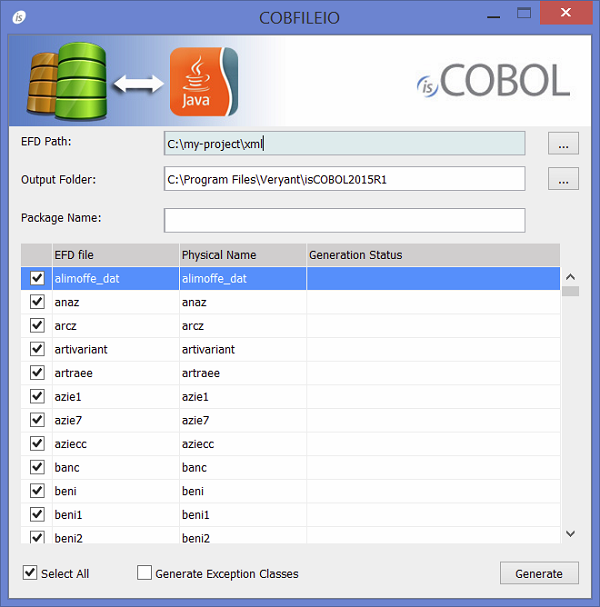
Task: Enable Generate Exception Classes option
Action: tap(145, 573)
